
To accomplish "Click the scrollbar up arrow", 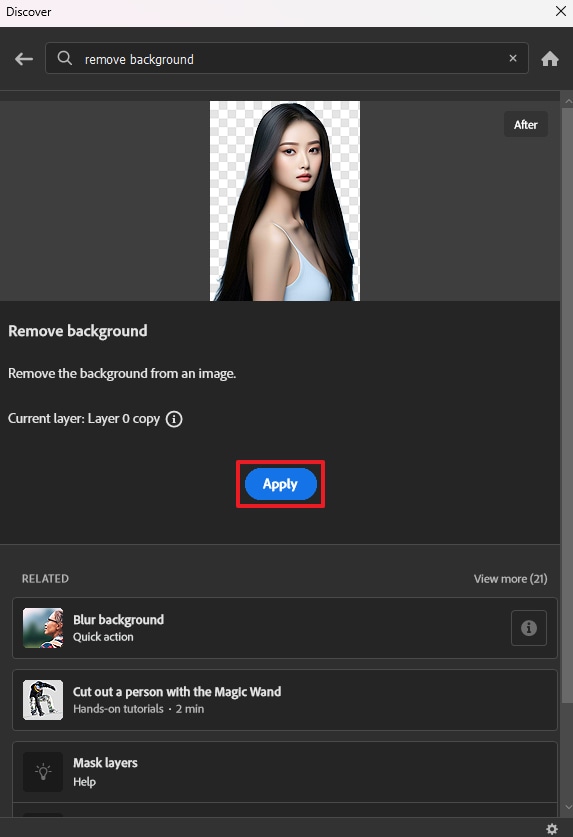I will click(x=567, y=101).
